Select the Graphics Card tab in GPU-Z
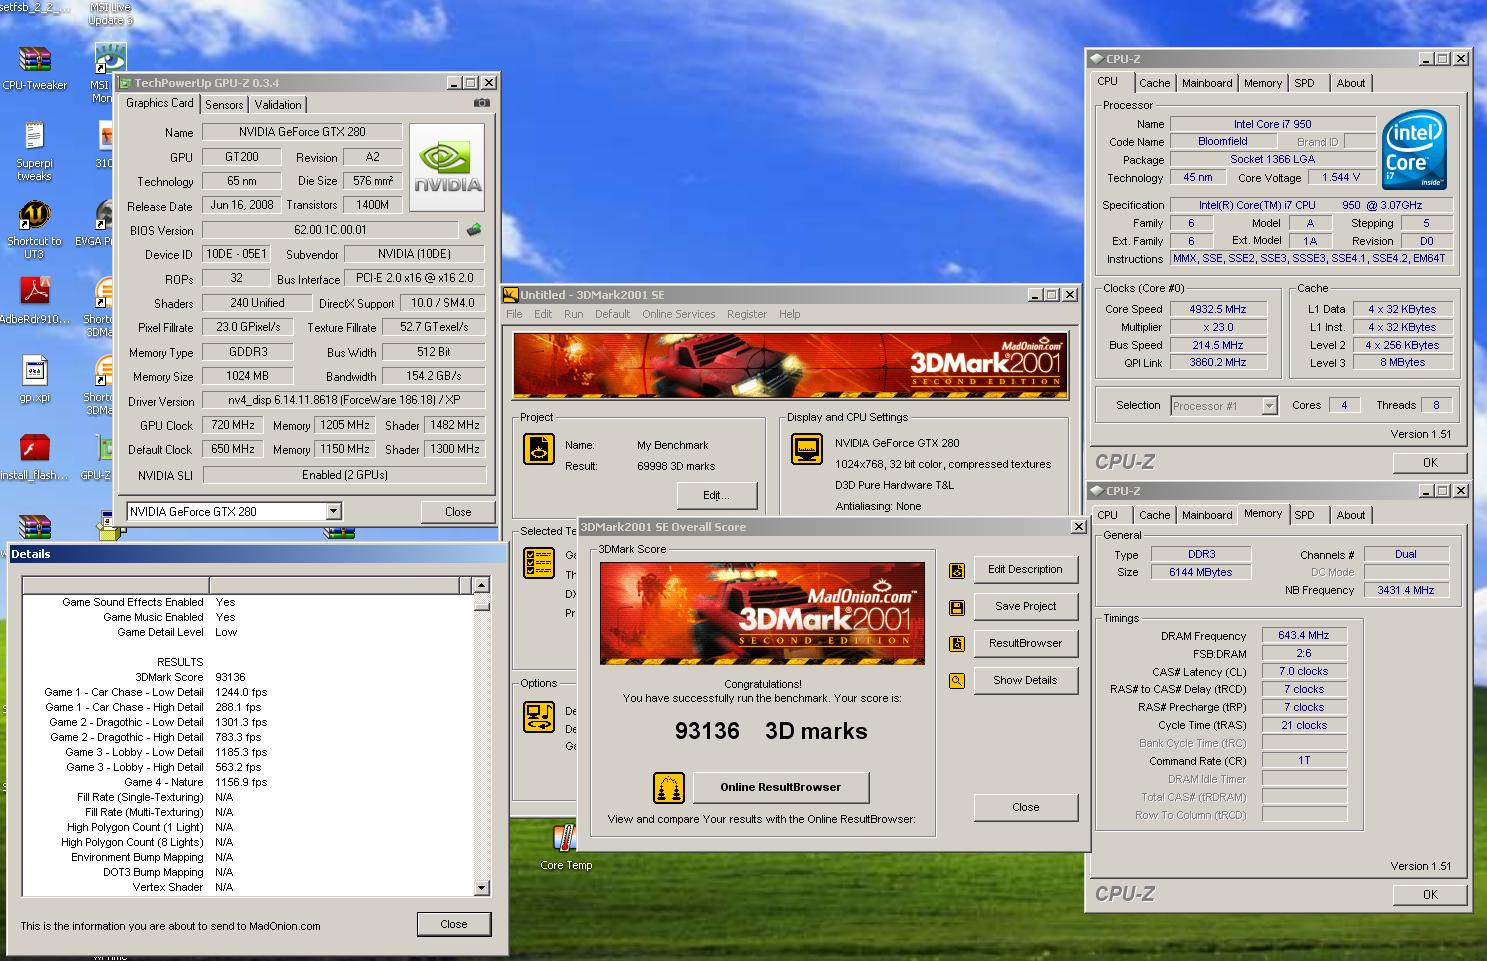 click(159, 103)
